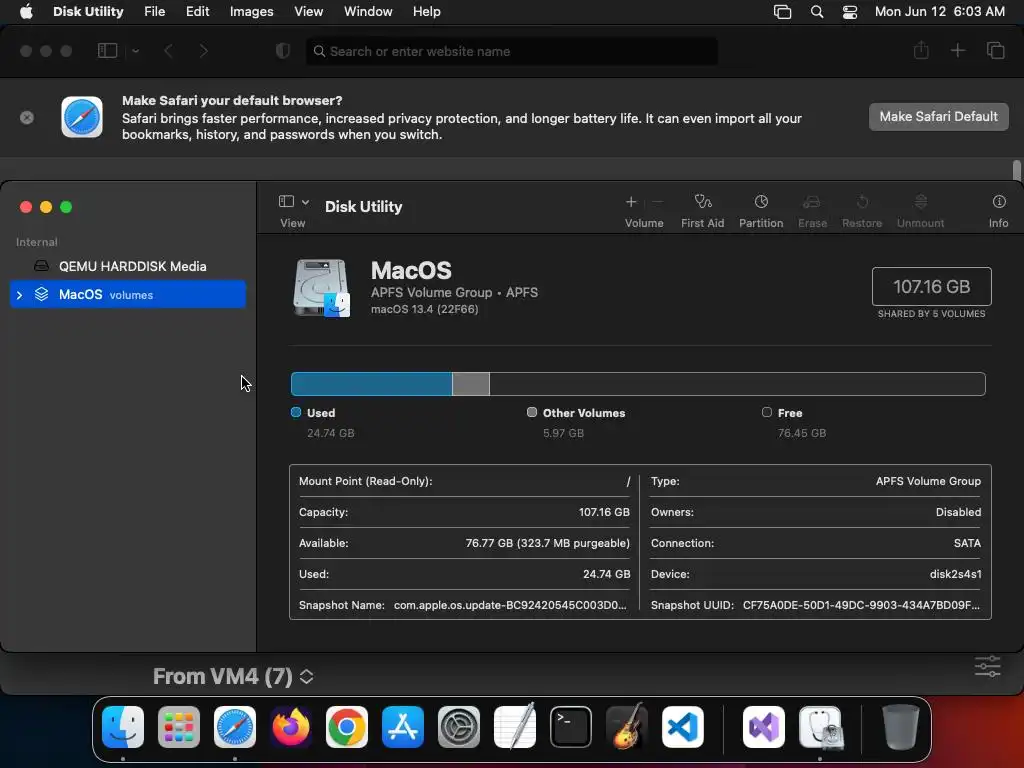
Task: Click the MacOS disk drive icon
Action: point(321,288)
